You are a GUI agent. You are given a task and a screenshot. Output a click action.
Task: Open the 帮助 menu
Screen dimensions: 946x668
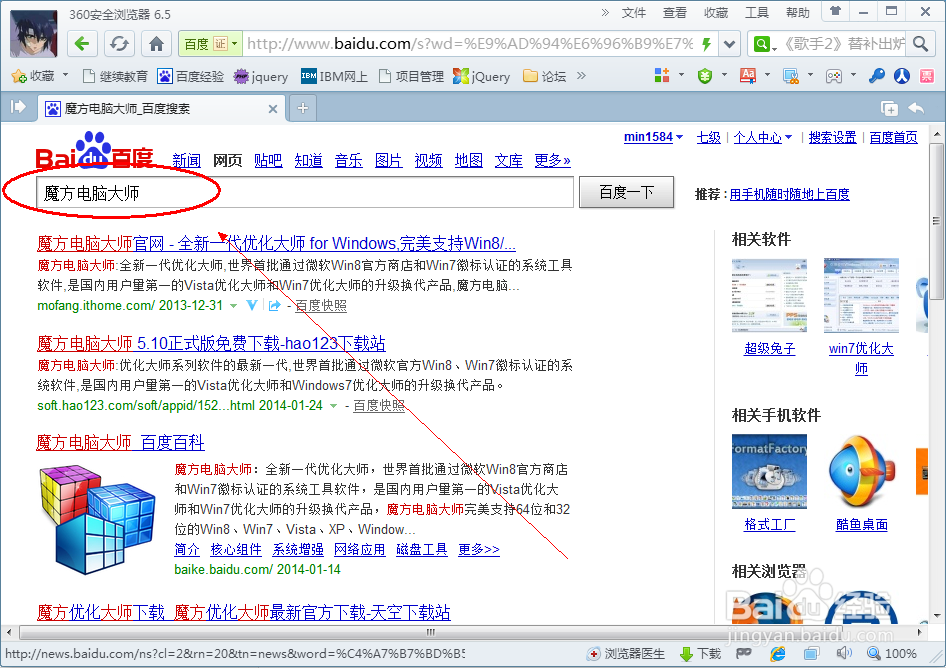pyautogui.click(x=798, y=13)
